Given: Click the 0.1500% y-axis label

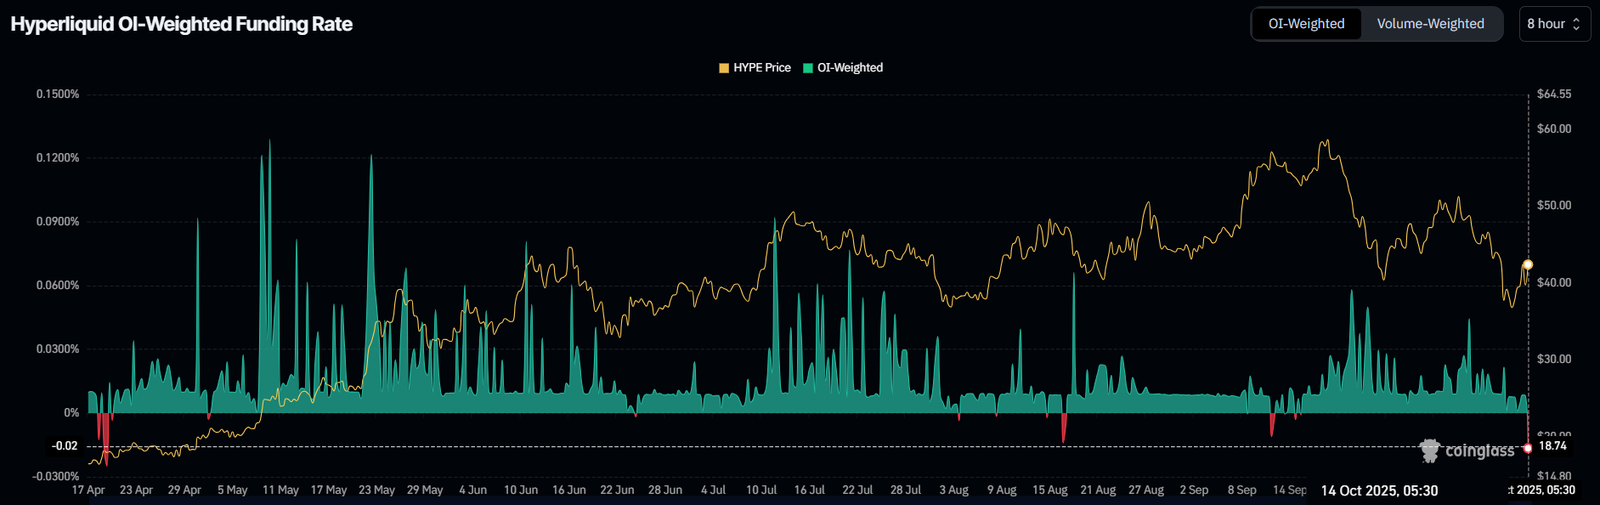Looking at the screenshot, I should point(58,94).
